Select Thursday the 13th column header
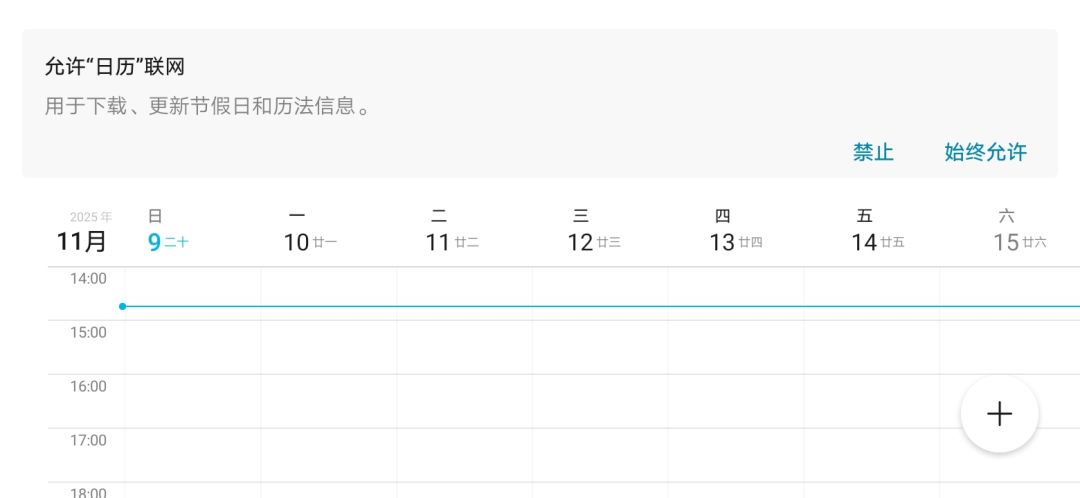The width and height of the screenshot is (1080, 498). click(x=736, y=232)
